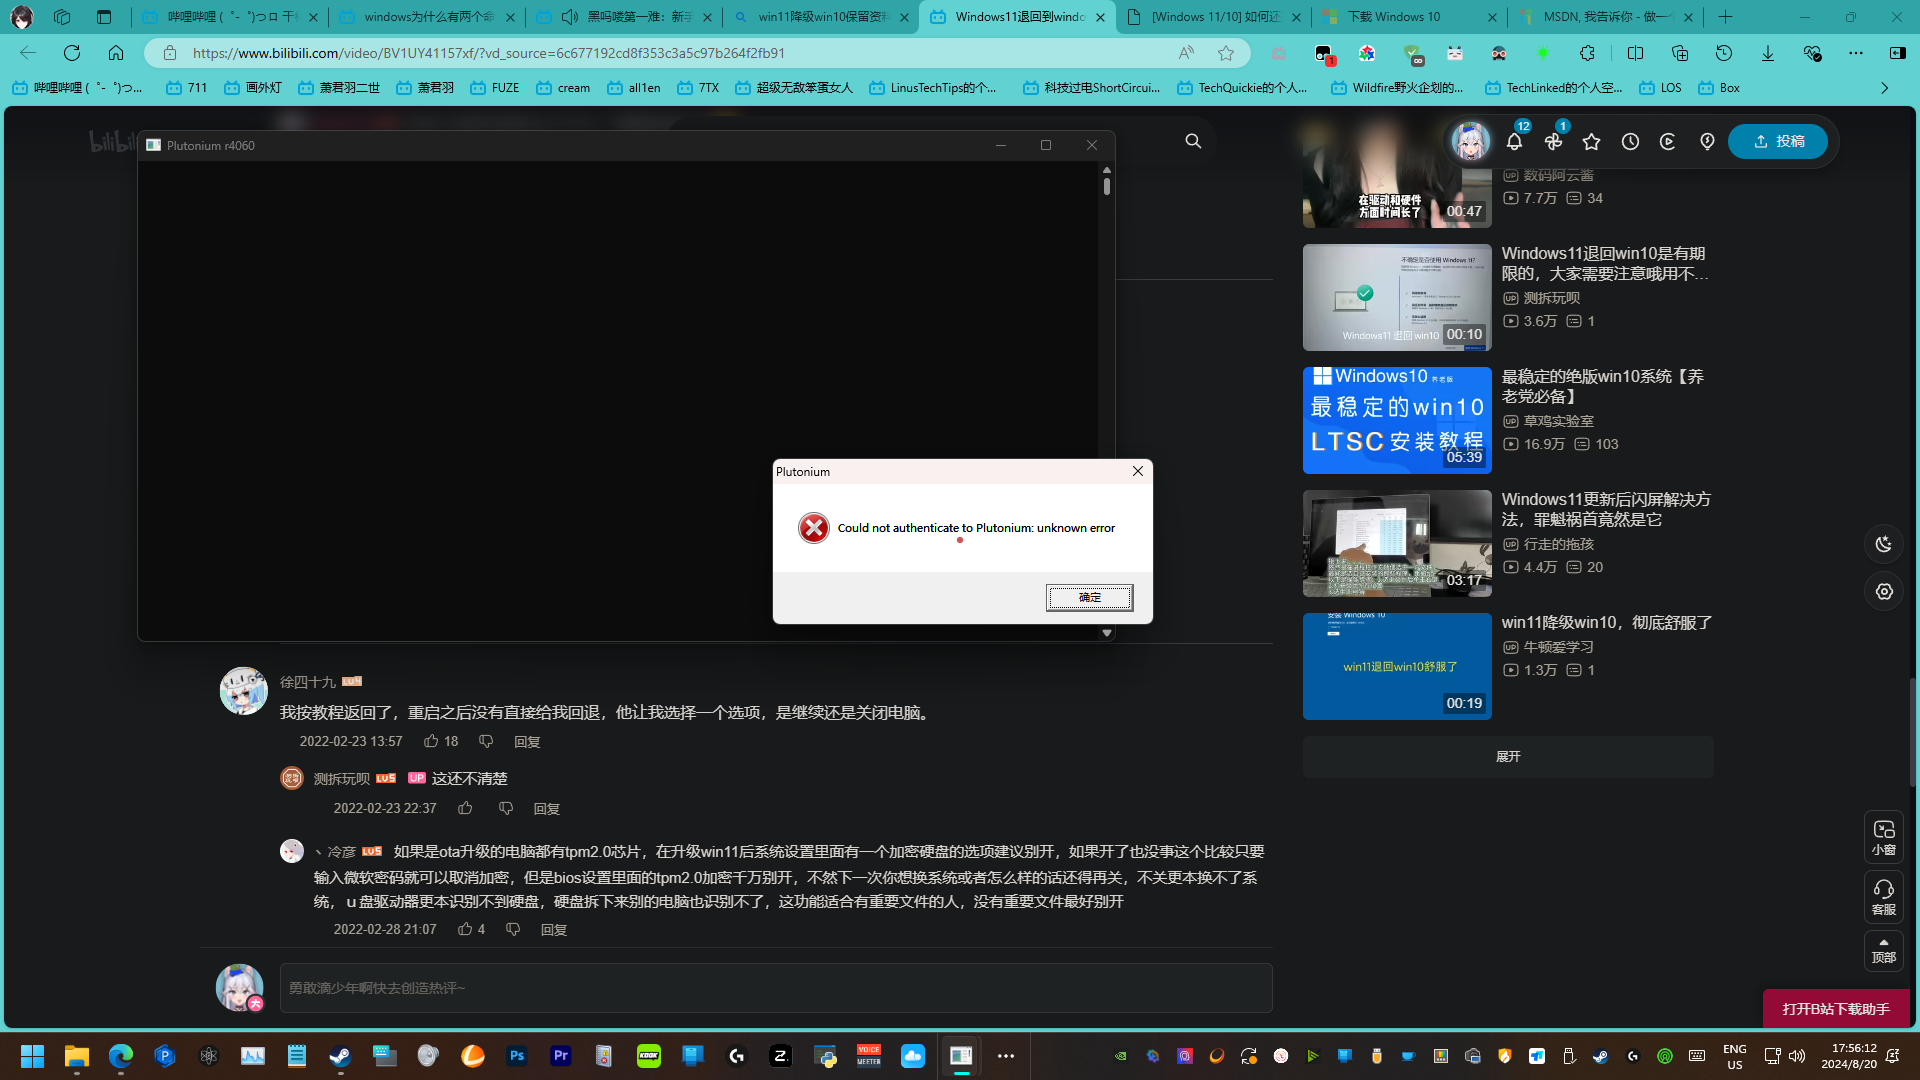Open Edge settings and more menu
This screenshot has width=1920, height=1080.
pos(1856,53)
